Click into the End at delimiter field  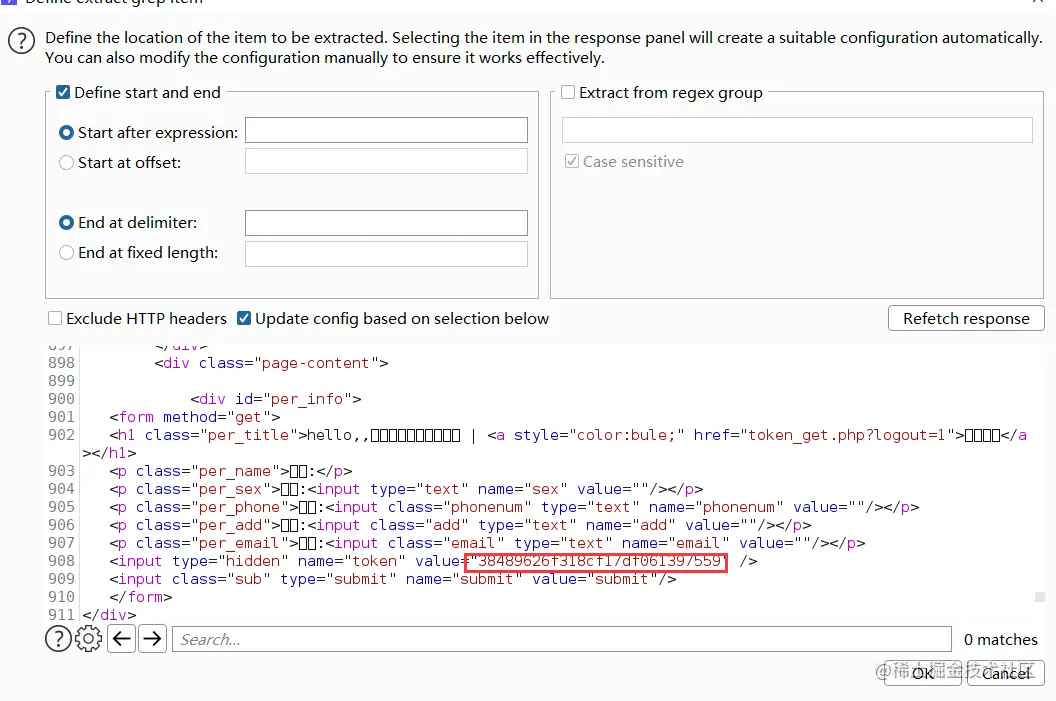(386, 223)
